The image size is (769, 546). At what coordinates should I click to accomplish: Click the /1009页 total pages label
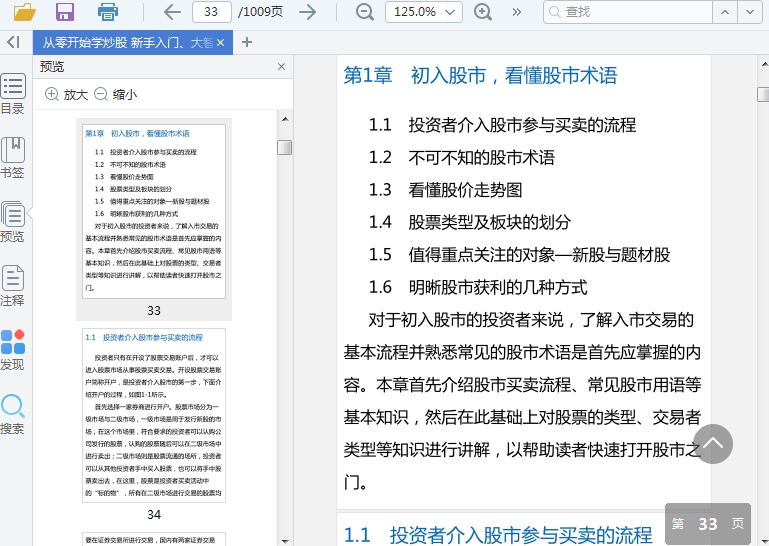pos(260,12)
